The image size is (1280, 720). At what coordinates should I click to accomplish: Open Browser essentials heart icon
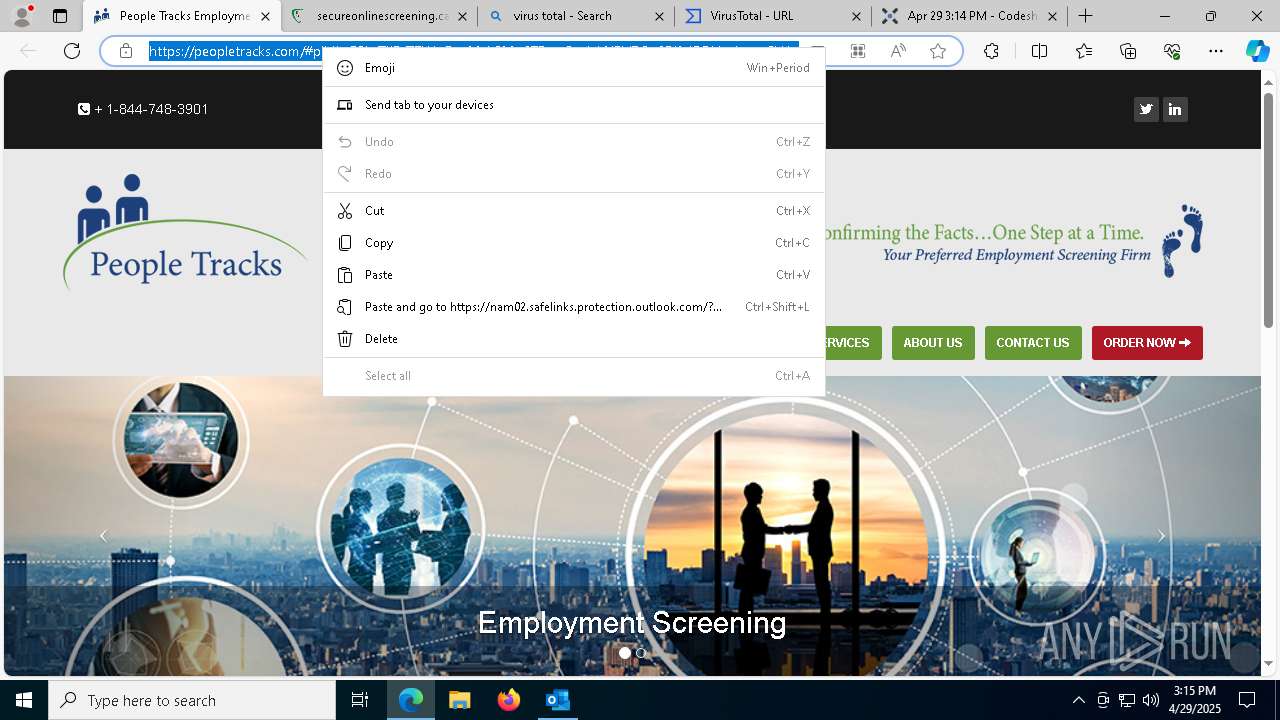point(1172,51)
